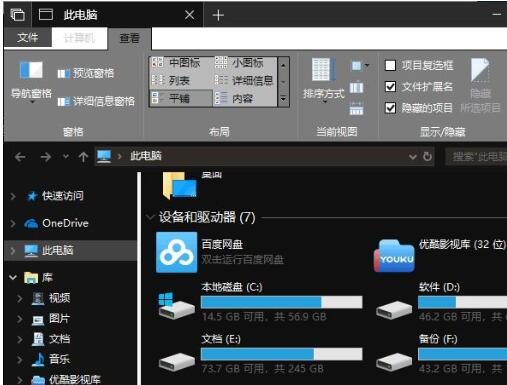
Task: Open the File (文件) tab
Action: click(28, 37)
